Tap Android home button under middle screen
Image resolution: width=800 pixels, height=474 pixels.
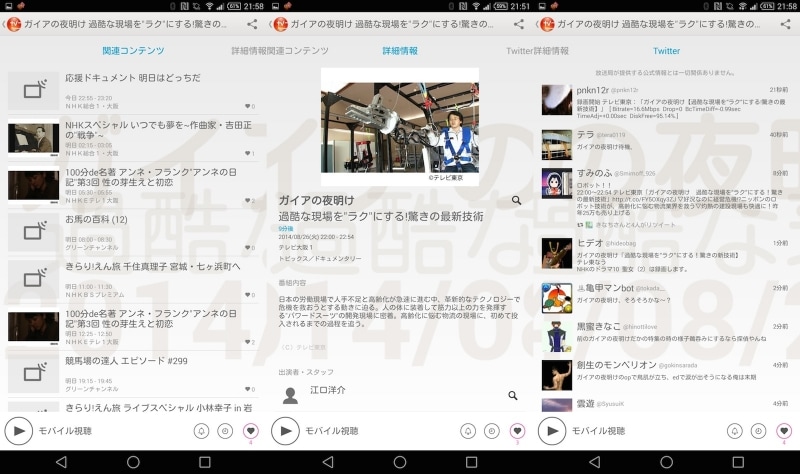point(400,462)
